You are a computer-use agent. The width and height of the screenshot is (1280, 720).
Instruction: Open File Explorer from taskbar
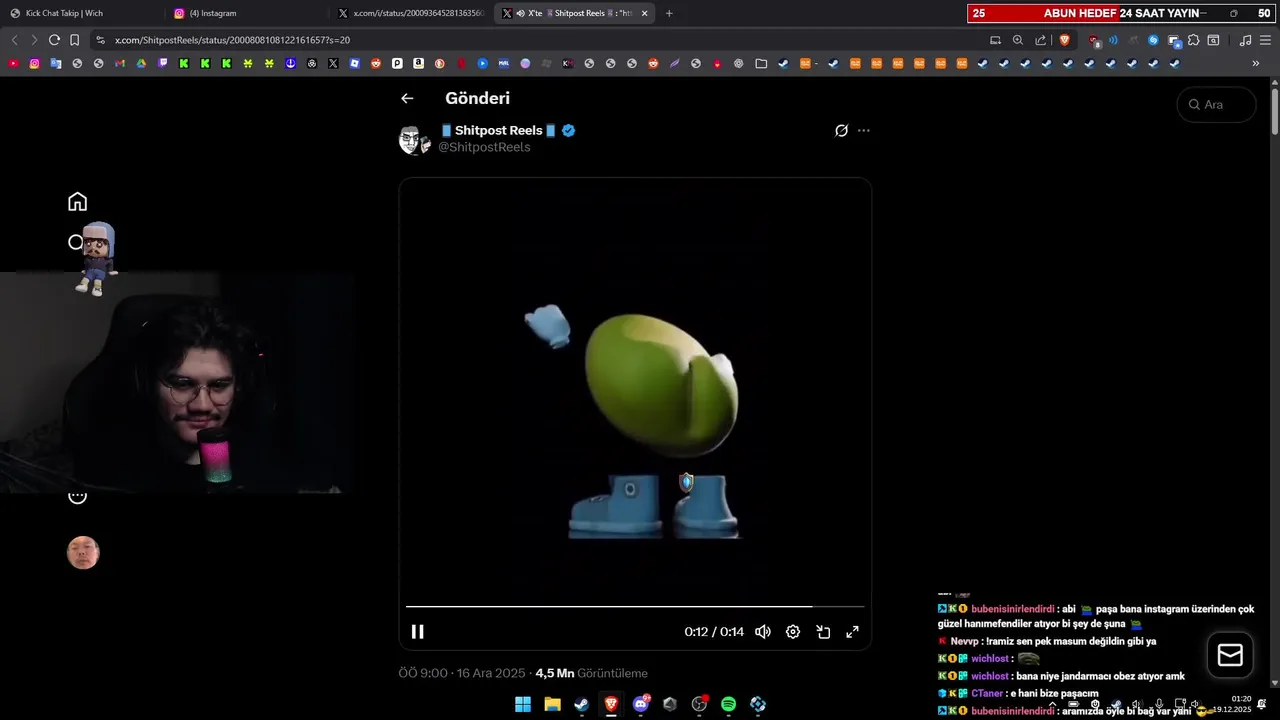click(x=552, y=704)
